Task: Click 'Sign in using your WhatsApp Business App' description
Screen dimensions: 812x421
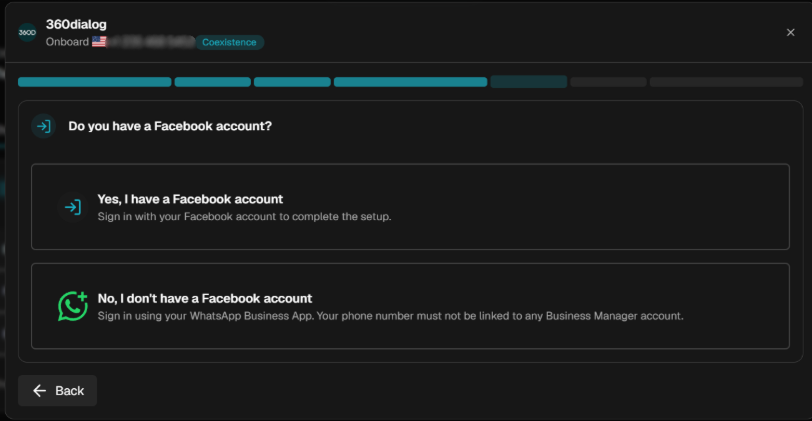Action: [x=390, y=316]
